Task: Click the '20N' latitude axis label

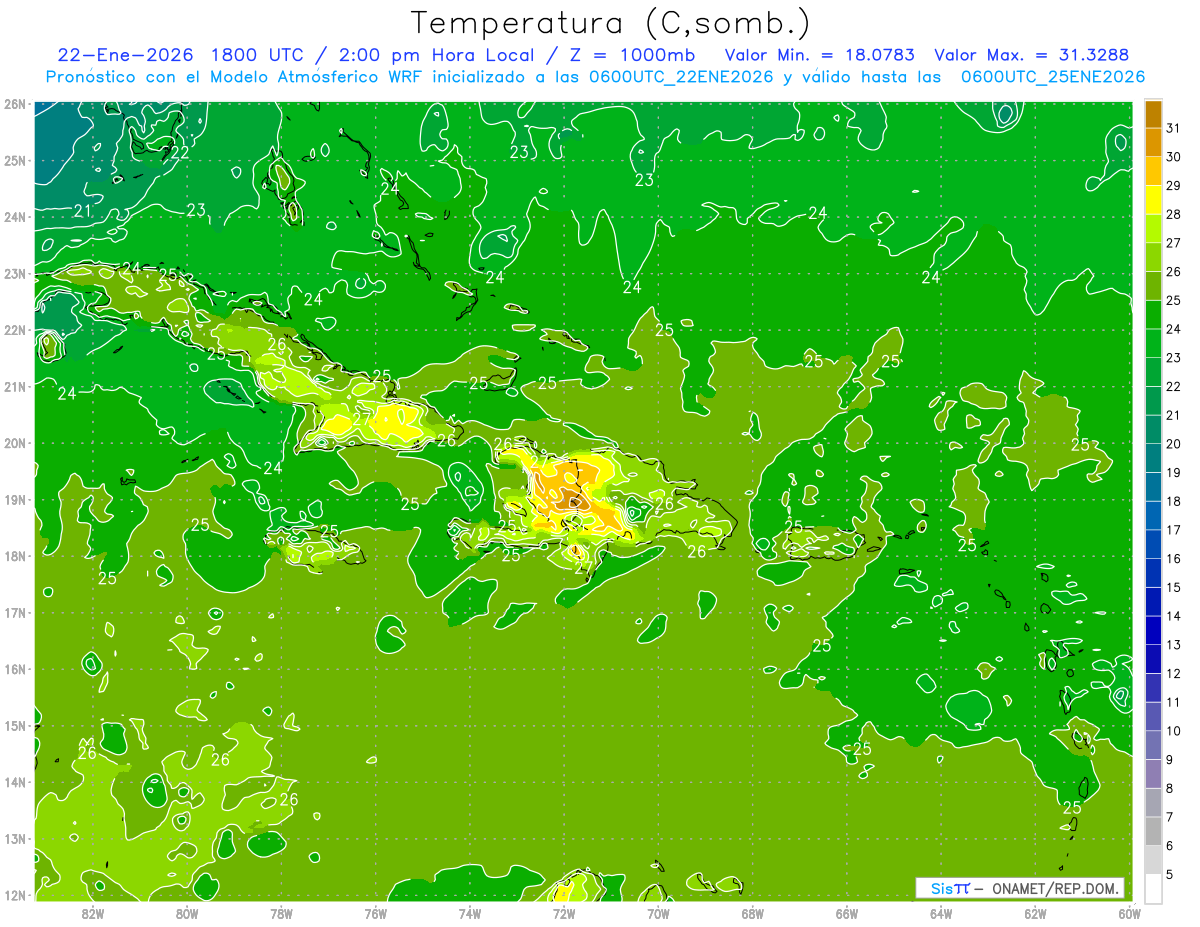Action: pyautogui.click(x=14, y=443)
